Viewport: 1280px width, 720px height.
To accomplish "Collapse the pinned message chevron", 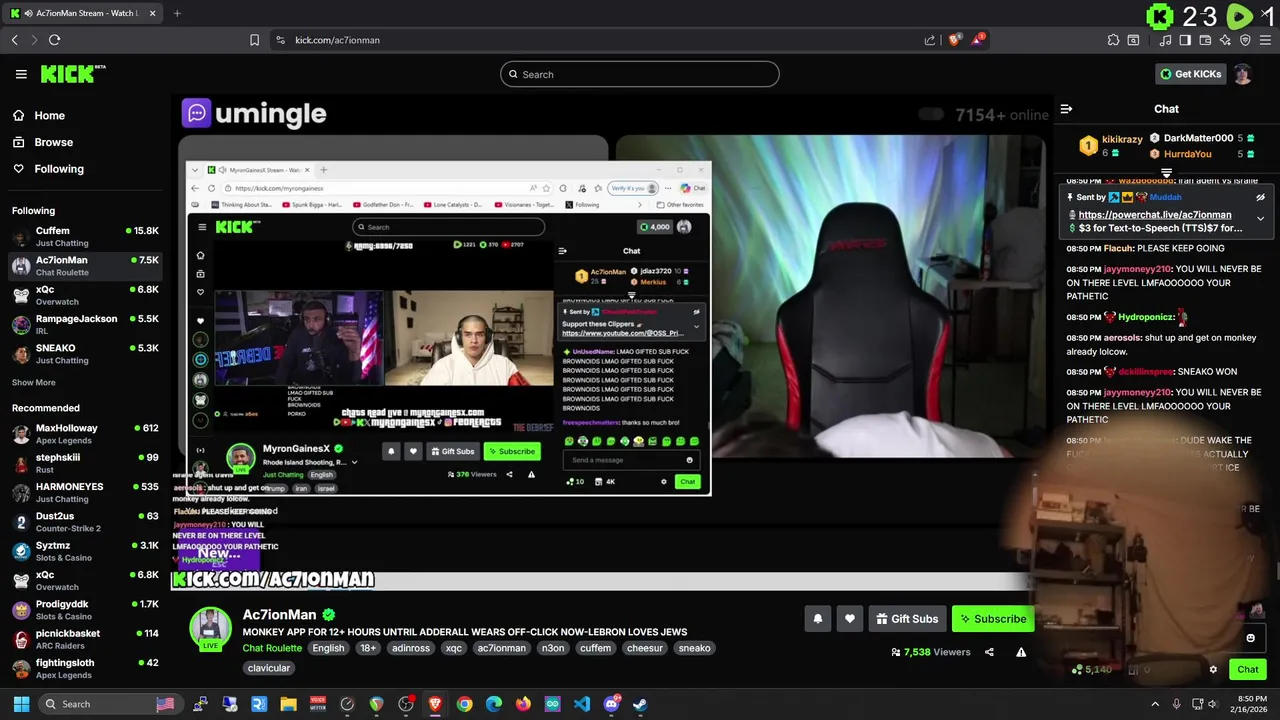I will (1260, 219).
